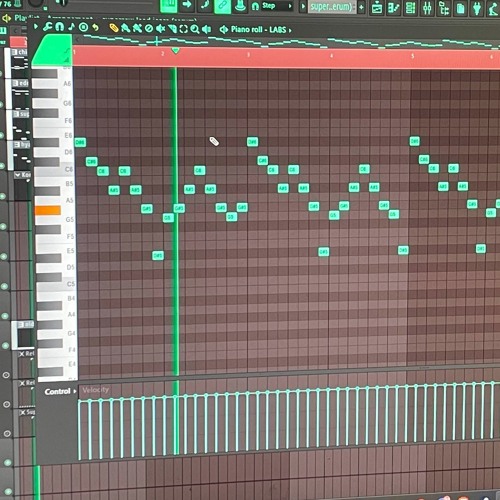Open the Mixer from the top toolbar
Image resolution: width=500 pixels, height=500 pixels.
pyautogui.click(x=427, y=8)
